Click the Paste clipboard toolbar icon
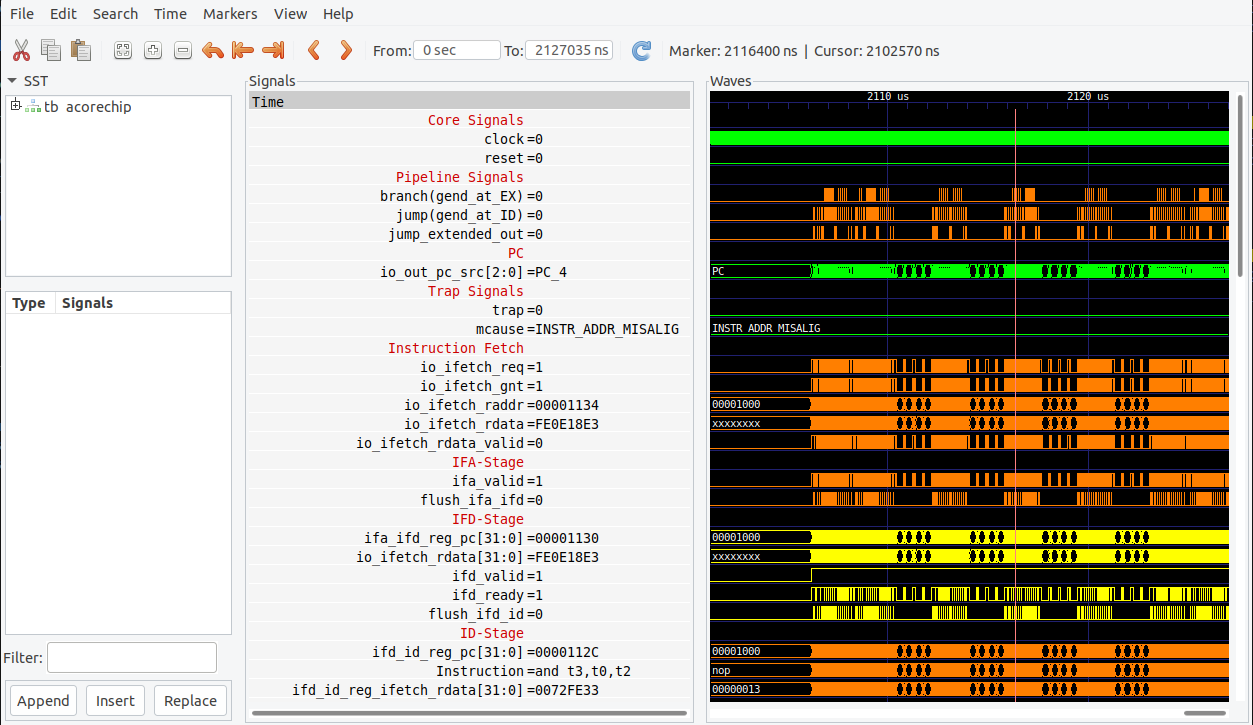This screenshot has width=1253, height=725. (x=81, y=50)
